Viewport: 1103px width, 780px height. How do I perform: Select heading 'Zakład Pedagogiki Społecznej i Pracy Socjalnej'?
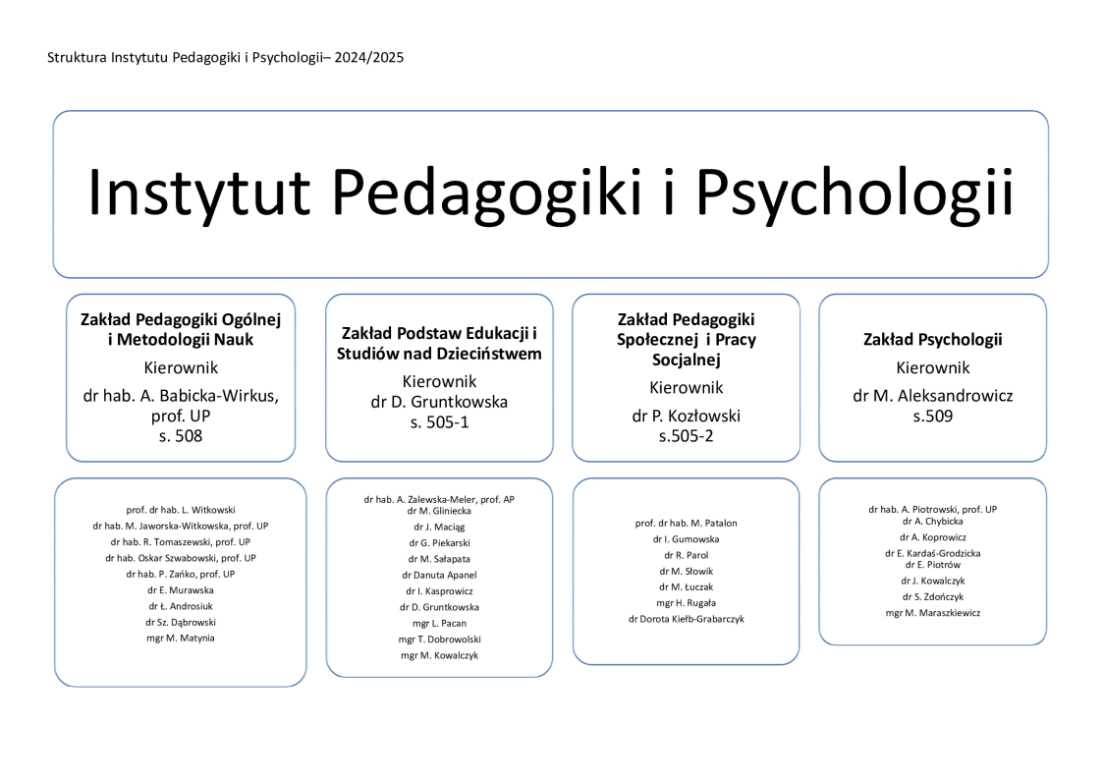[x=686, y=340]
